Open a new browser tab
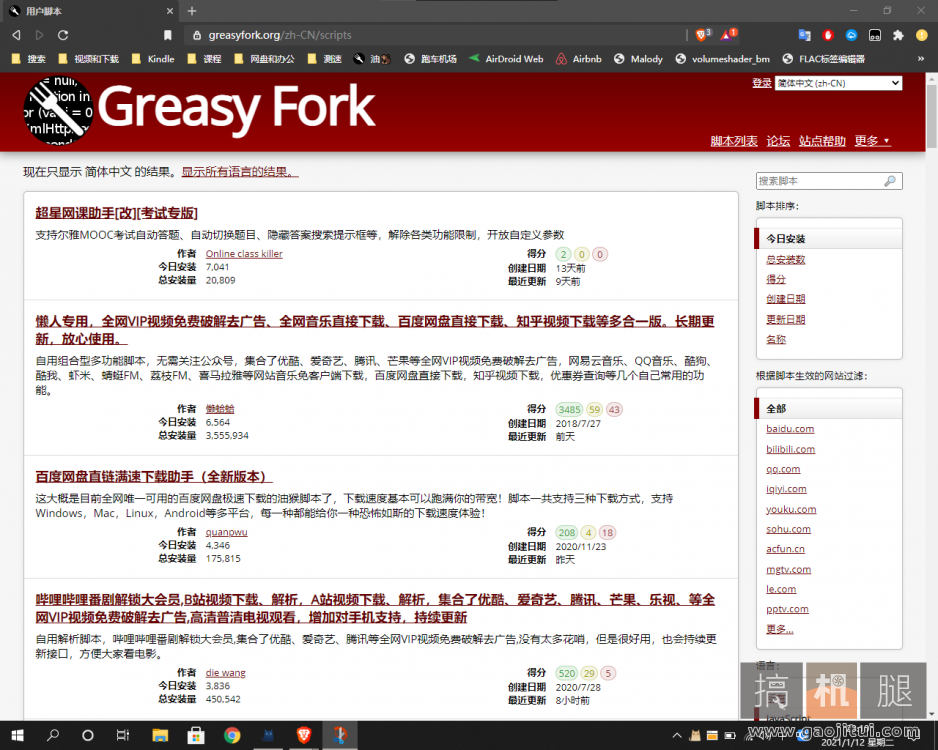The image size is (938, 750). [x=192, y=11]
